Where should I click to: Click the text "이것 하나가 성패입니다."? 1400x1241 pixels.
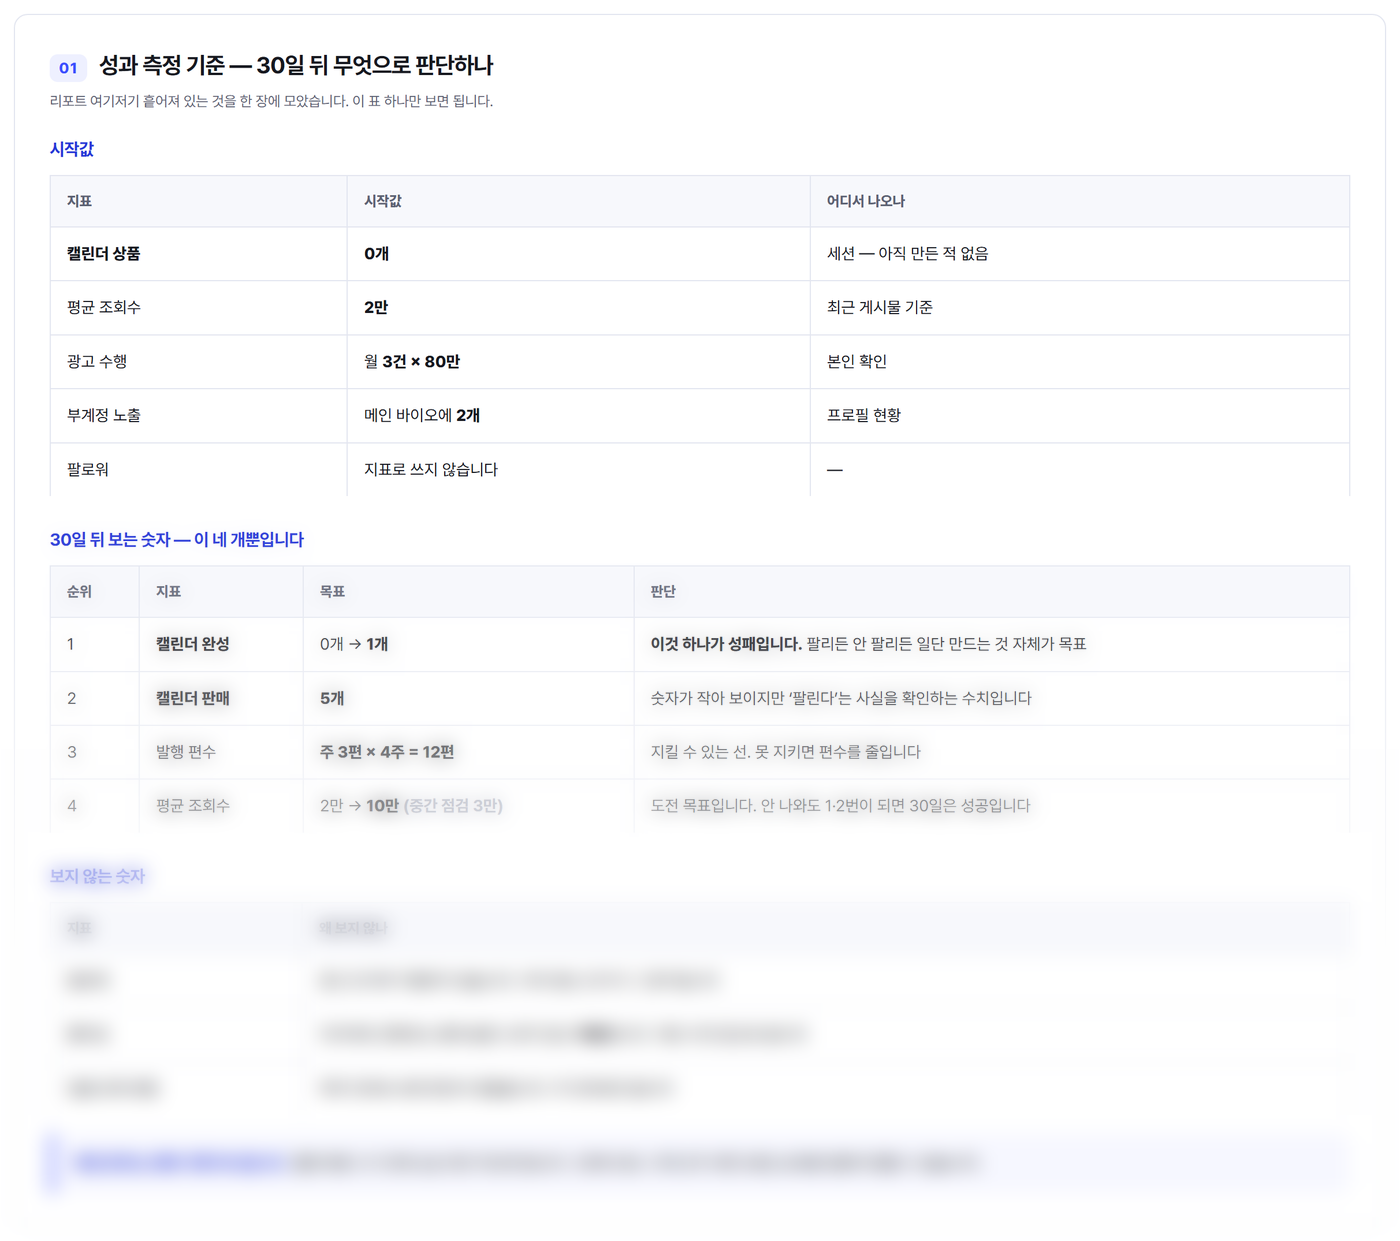[727, 645]
